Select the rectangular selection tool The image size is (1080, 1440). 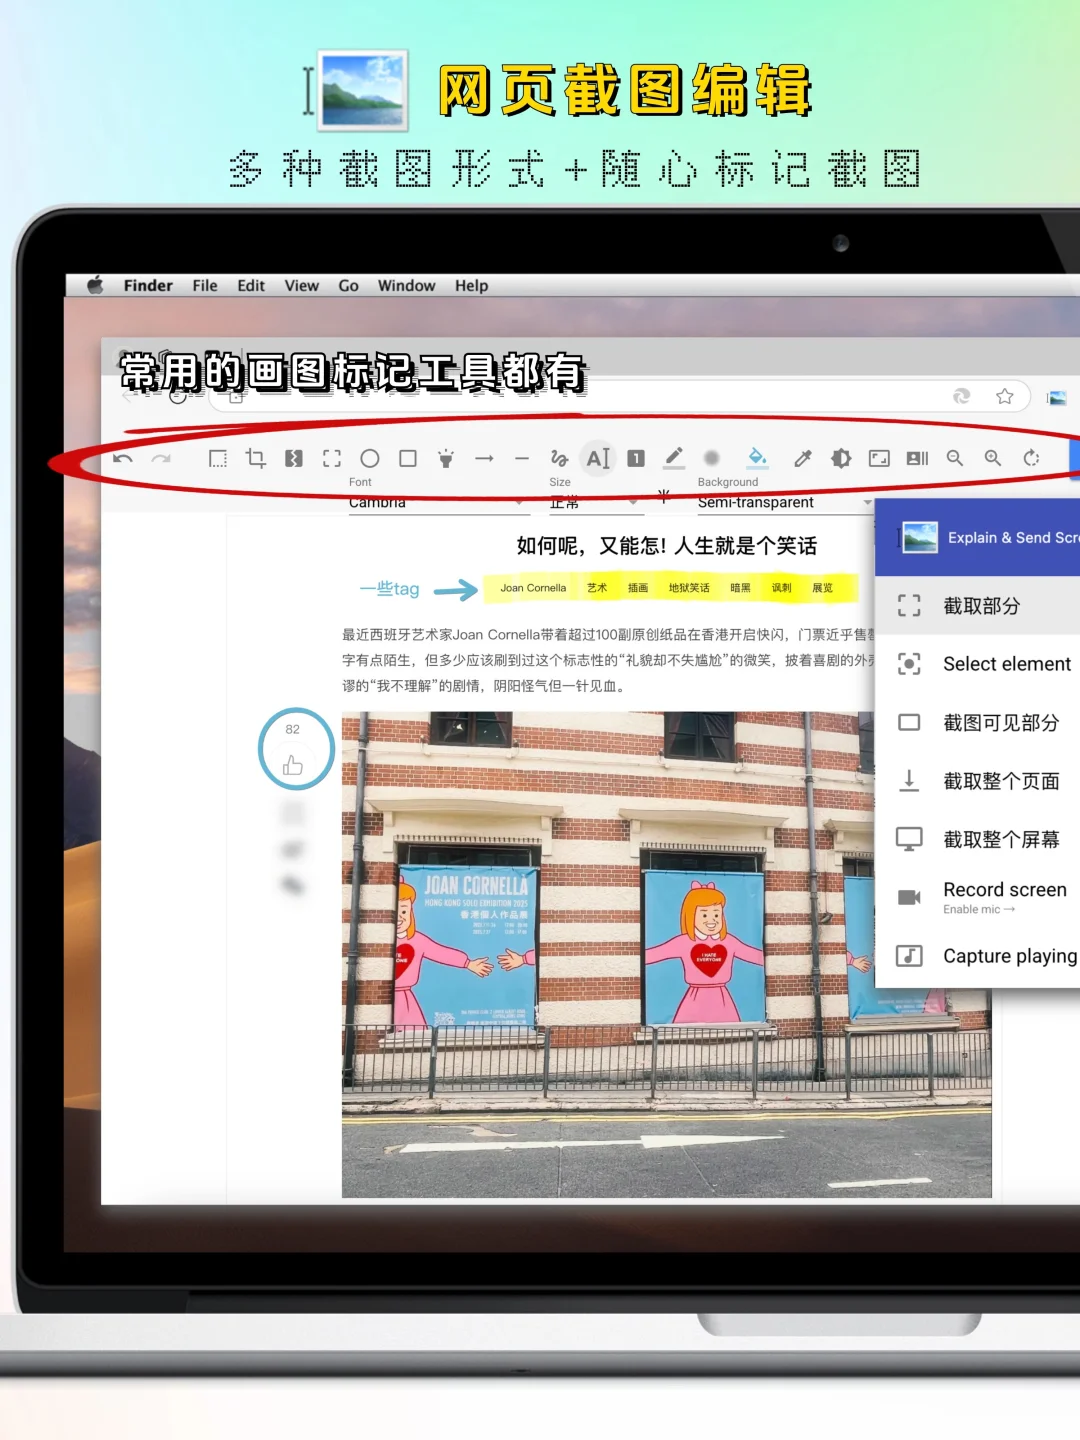(x=218, y=458)
